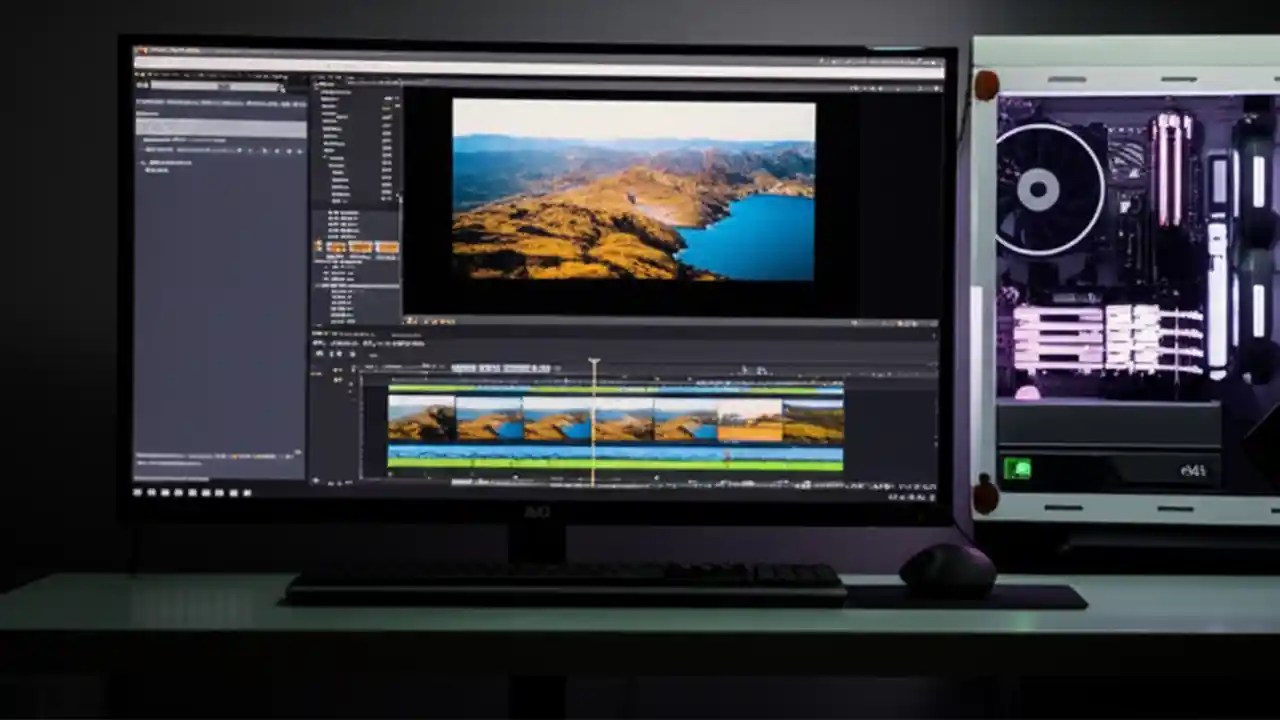Viewport: 1280px width, 720px height.
Task: Select the Selection tool in the timeline toolbar
Action: point(318,352)
